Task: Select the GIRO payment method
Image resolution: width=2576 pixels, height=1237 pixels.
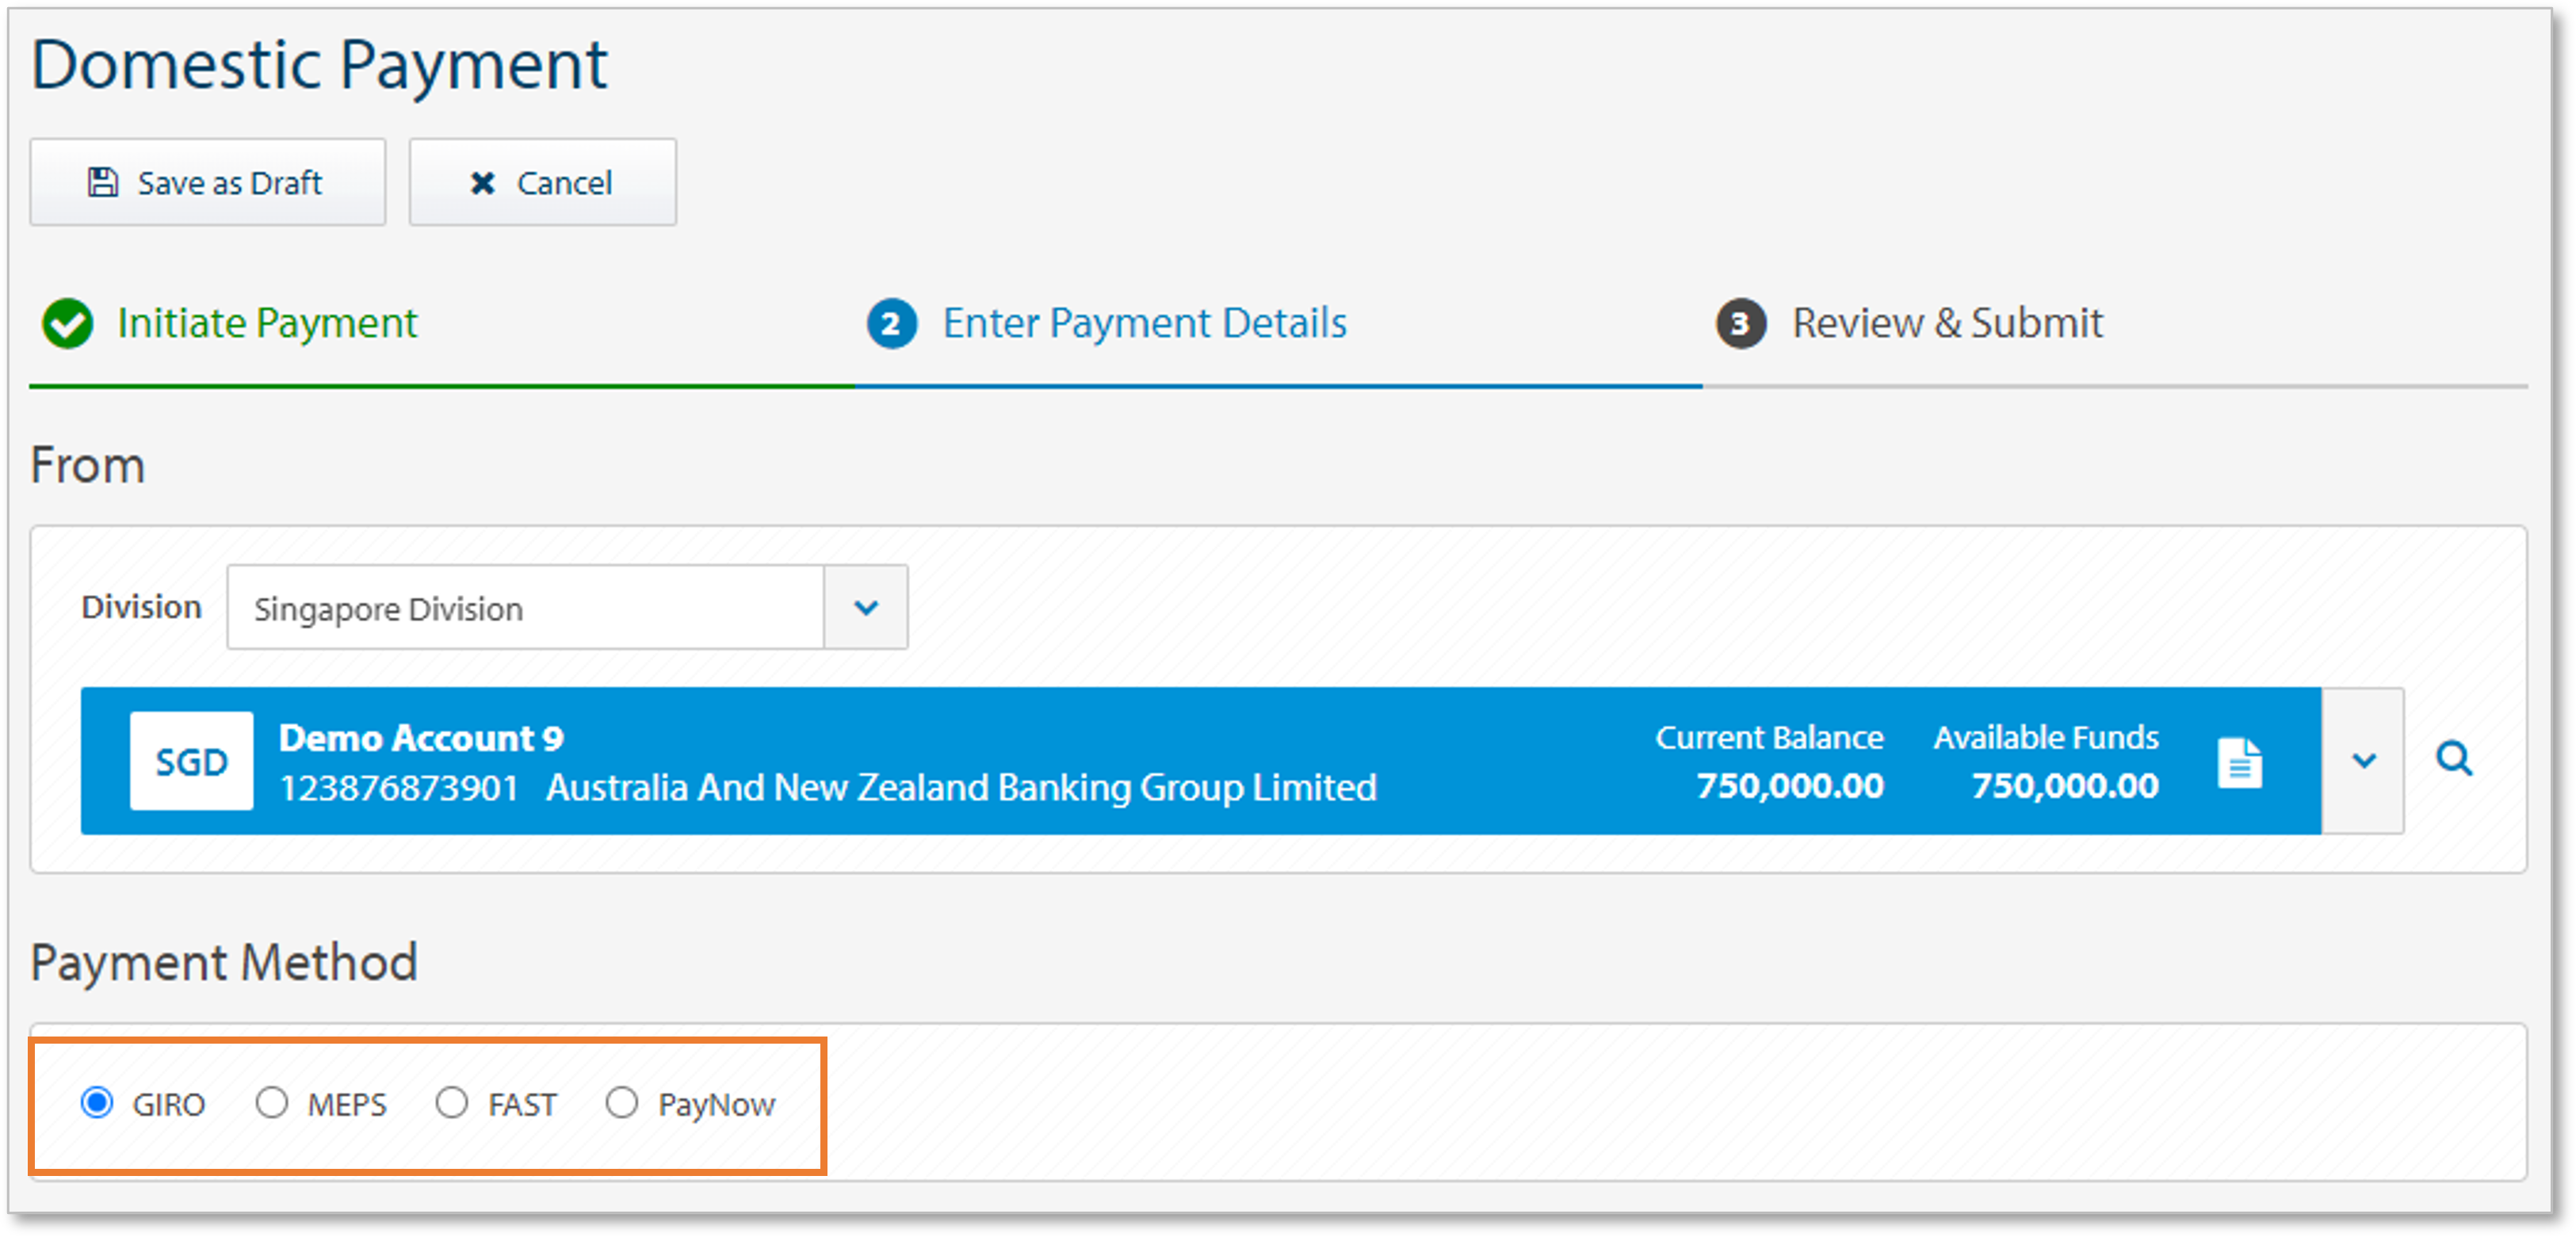Action: pos(97,1103)
